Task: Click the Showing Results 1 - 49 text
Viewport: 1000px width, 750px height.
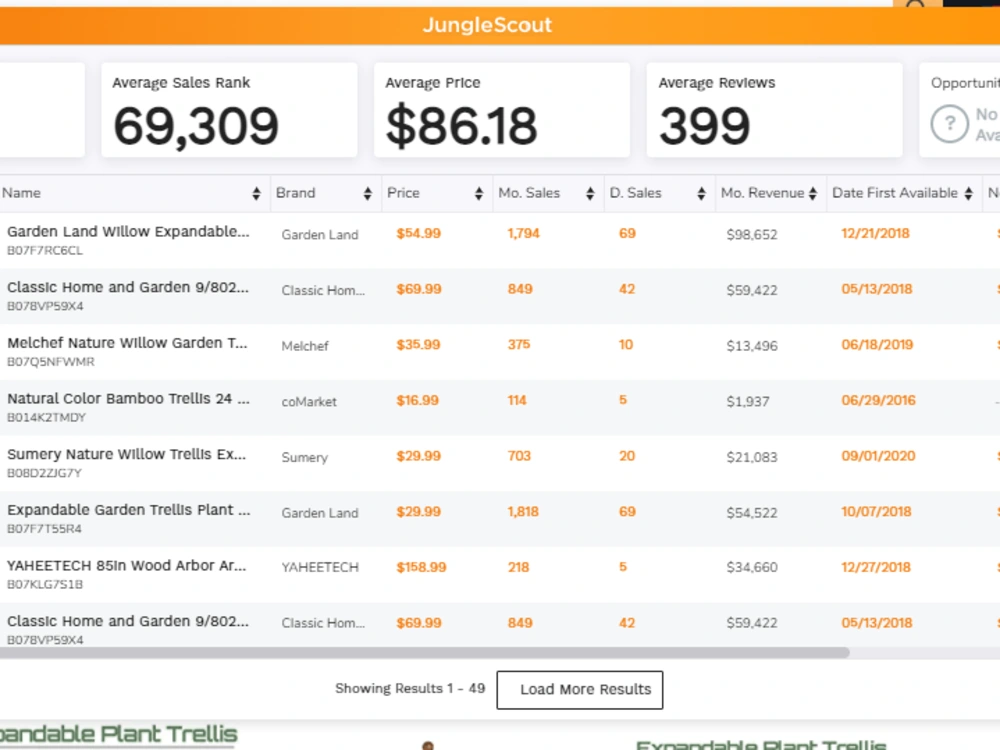Action: pos(410,689)
